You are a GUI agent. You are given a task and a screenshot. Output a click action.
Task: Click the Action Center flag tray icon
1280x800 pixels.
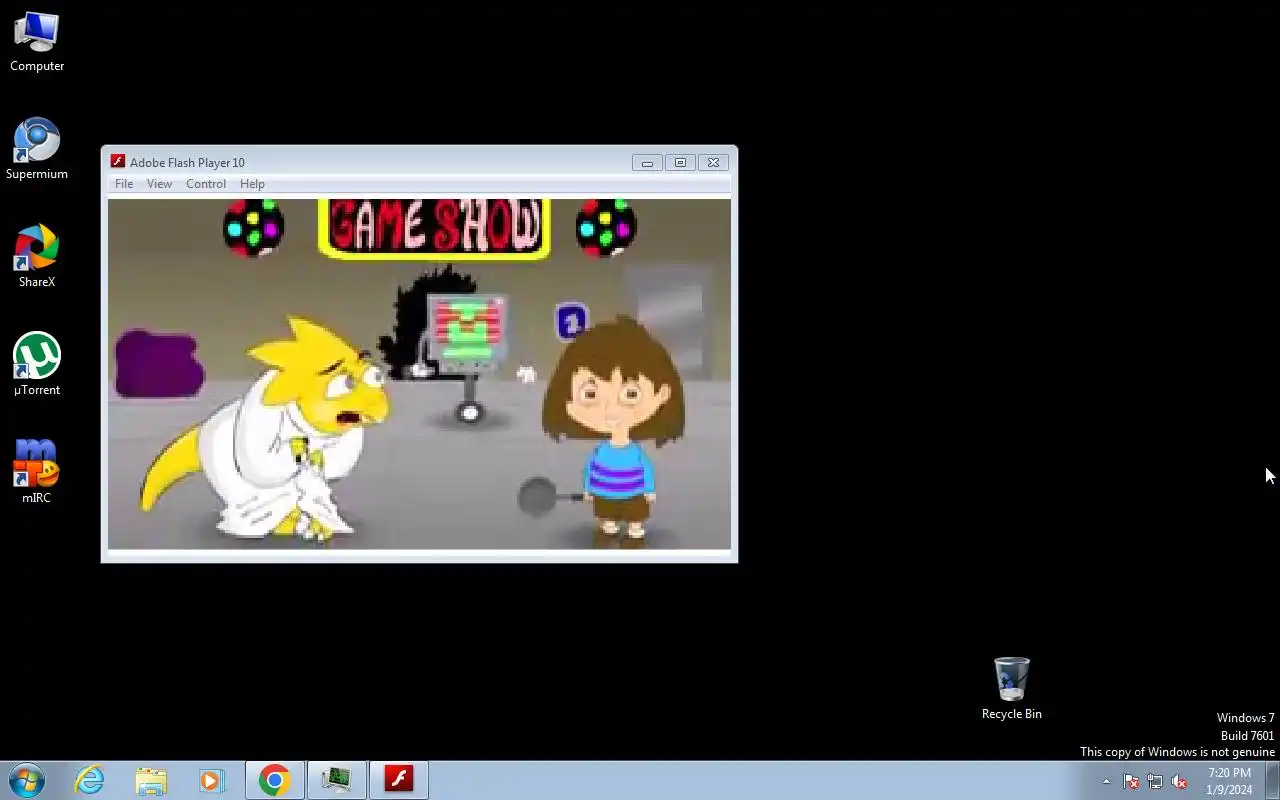click(1131, 782)
